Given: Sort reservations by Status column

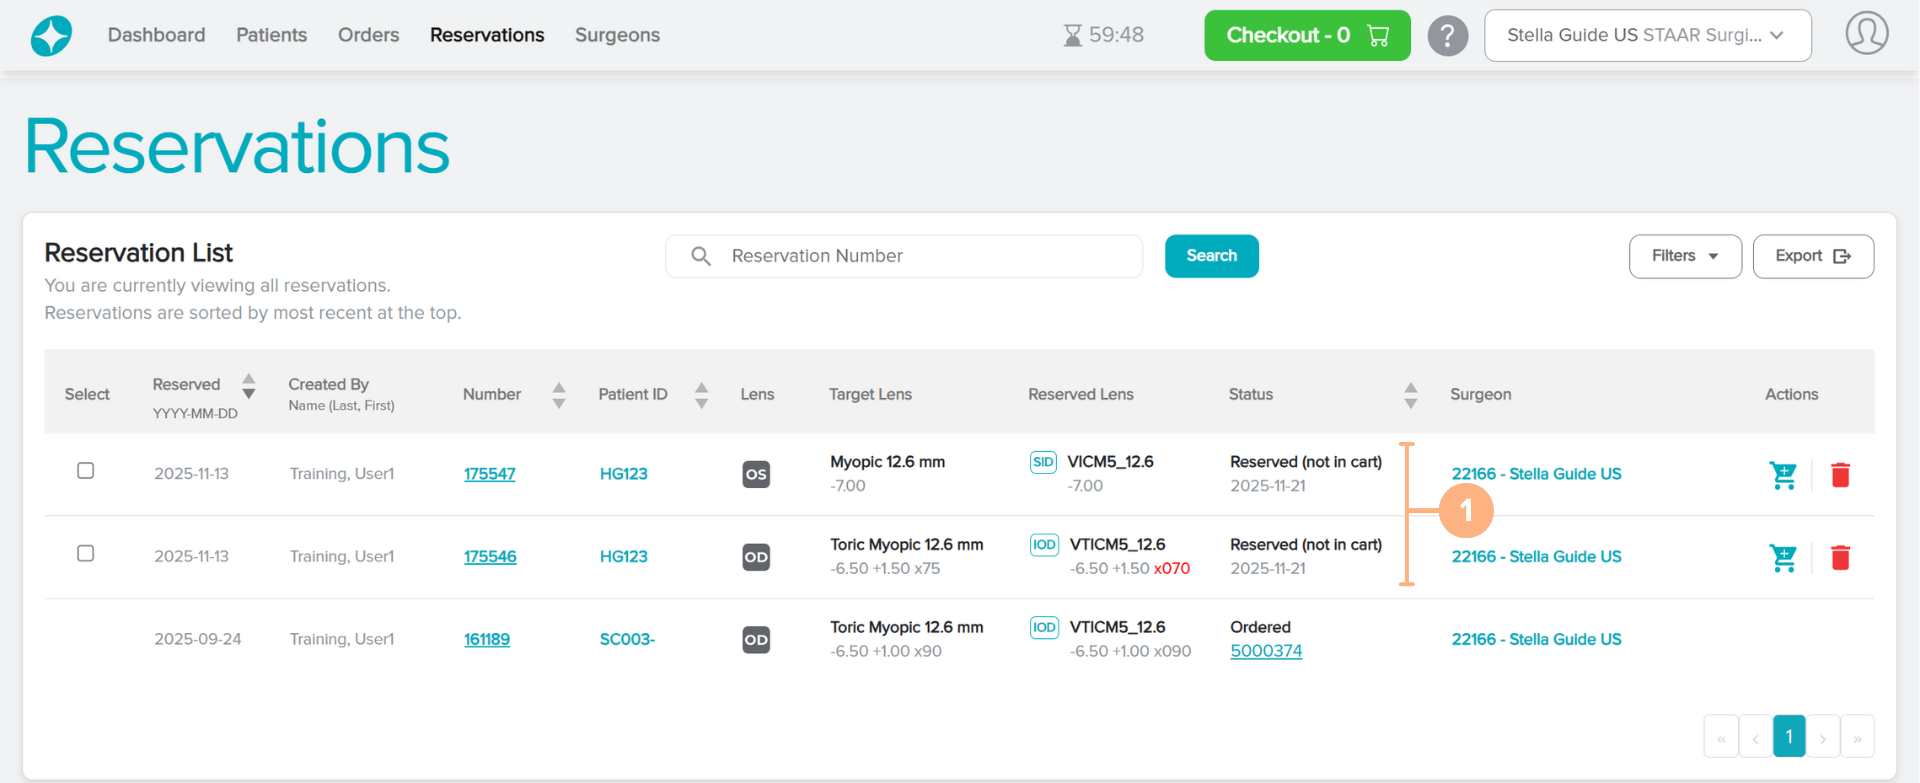Looking at the screenshot, I should (1410, 395).
